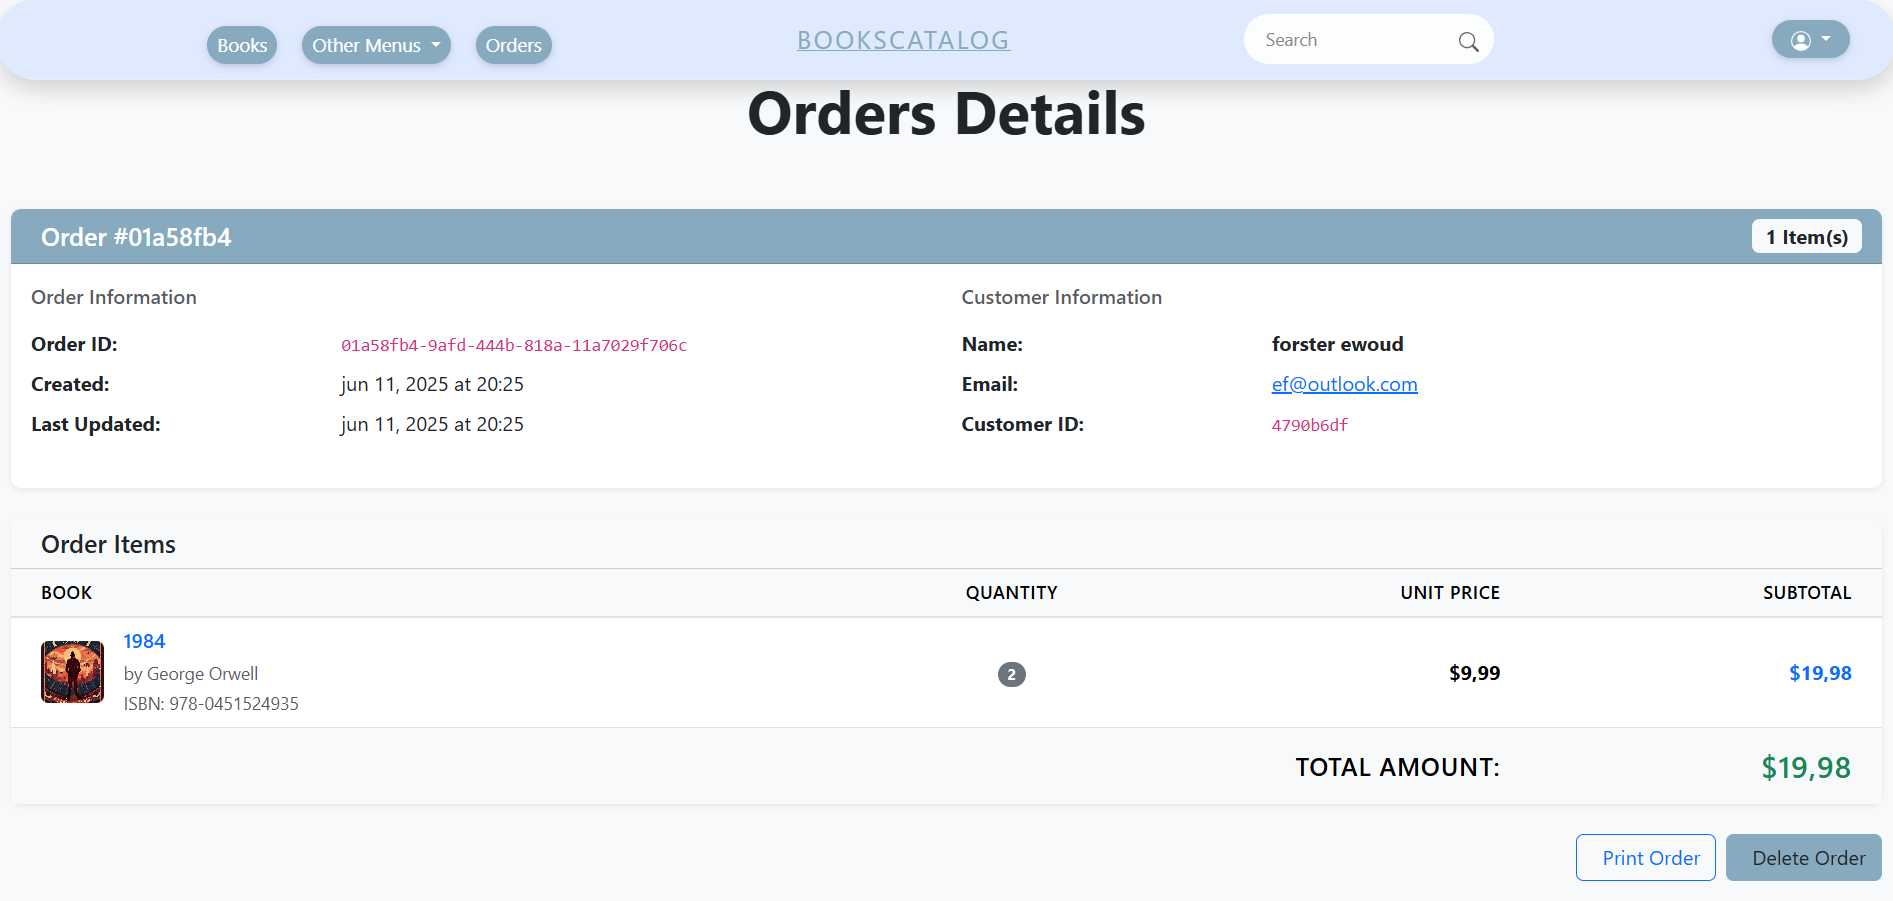Click the Orders Details page title
Viewport: 1893px width, 901px height.
pyautogui.click(x=946, y=114)
